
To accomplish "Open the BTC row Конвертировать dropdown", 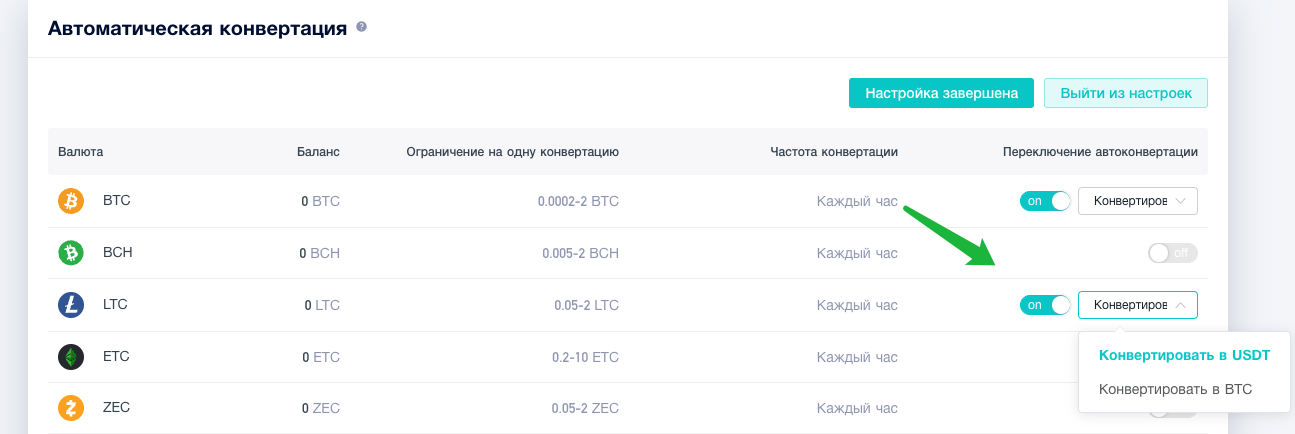I will pos(1138,201).
